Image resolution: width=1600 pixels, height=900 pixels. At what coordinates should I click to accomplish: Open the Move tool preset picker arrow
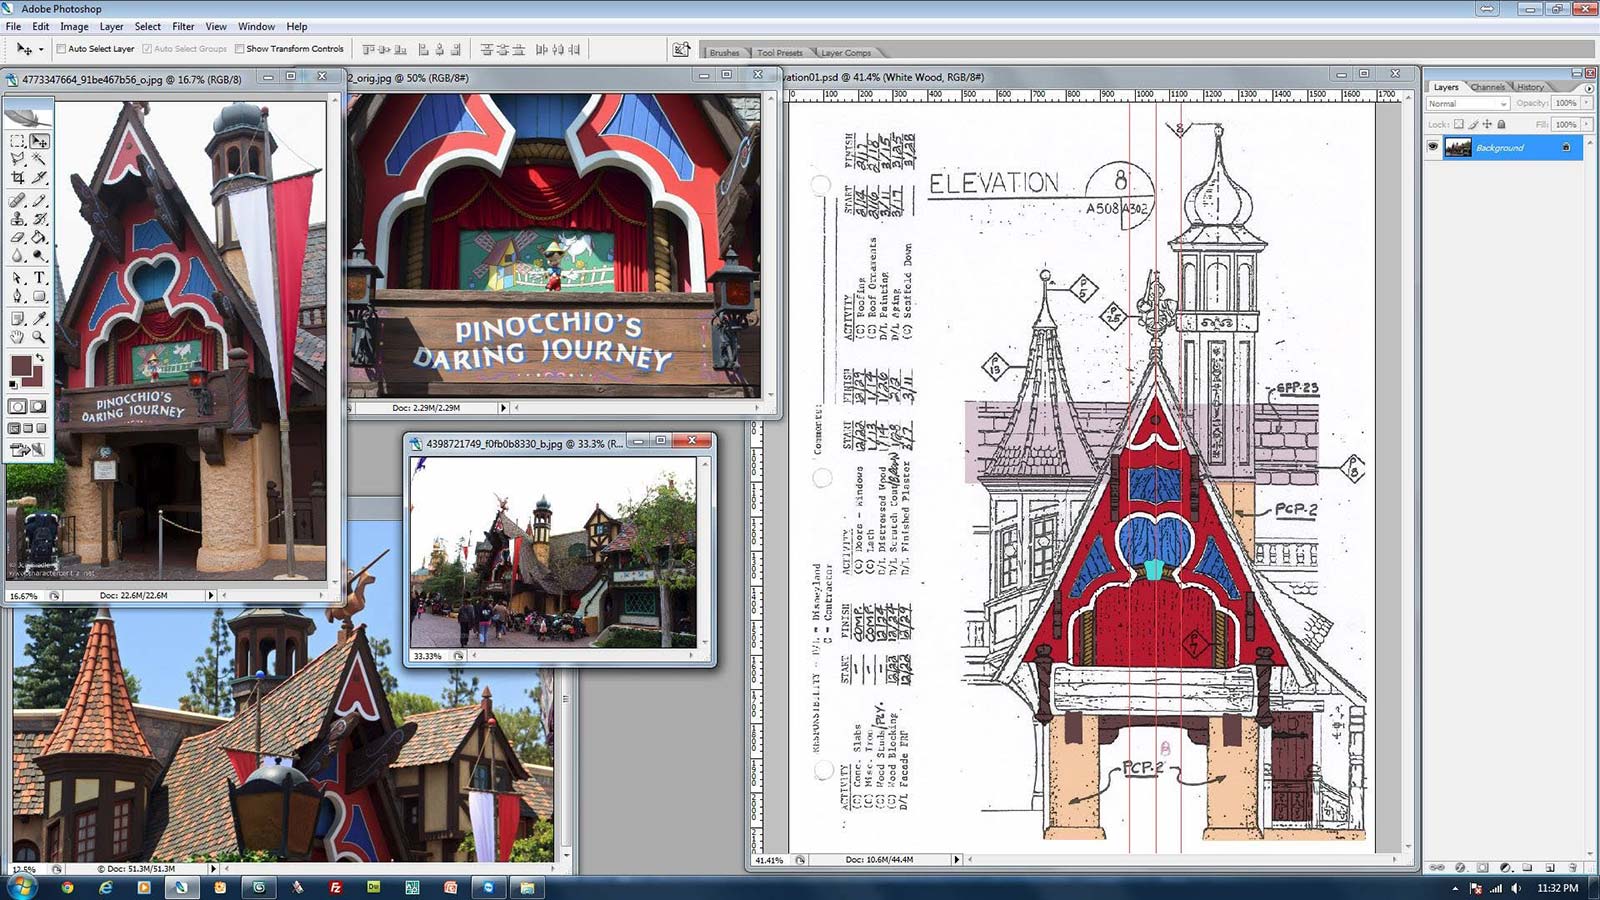click(41, 49)
